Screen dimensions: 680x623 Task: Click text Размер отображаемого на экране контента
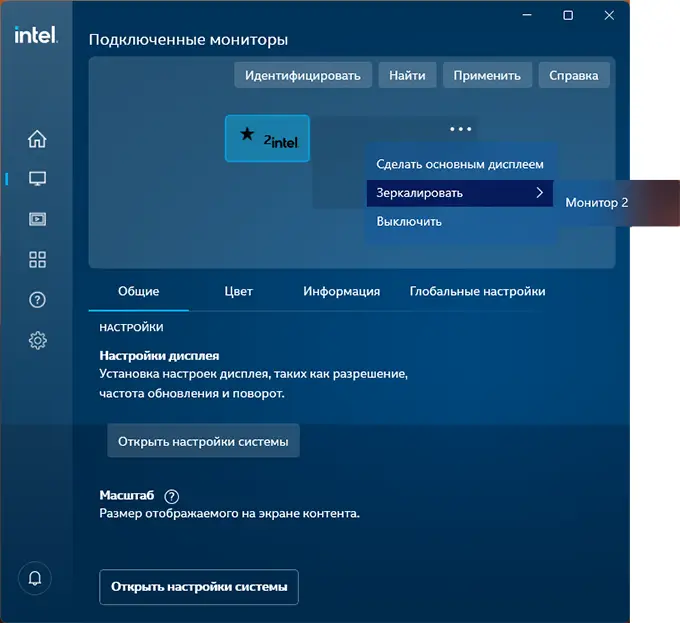(229, 514)
